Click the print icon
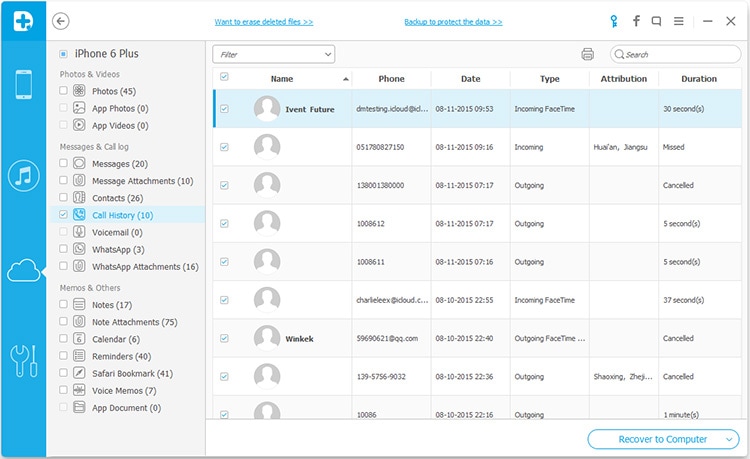Viewport: 750px width, 459px height. (587, 54)
